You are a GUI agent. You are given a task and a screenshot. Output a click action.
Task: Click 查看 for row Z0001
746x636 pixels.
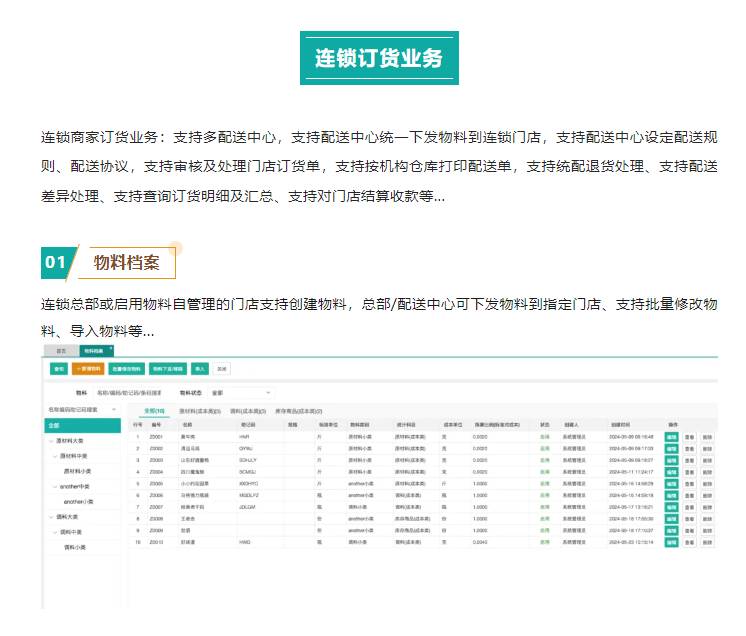(689, 437)
